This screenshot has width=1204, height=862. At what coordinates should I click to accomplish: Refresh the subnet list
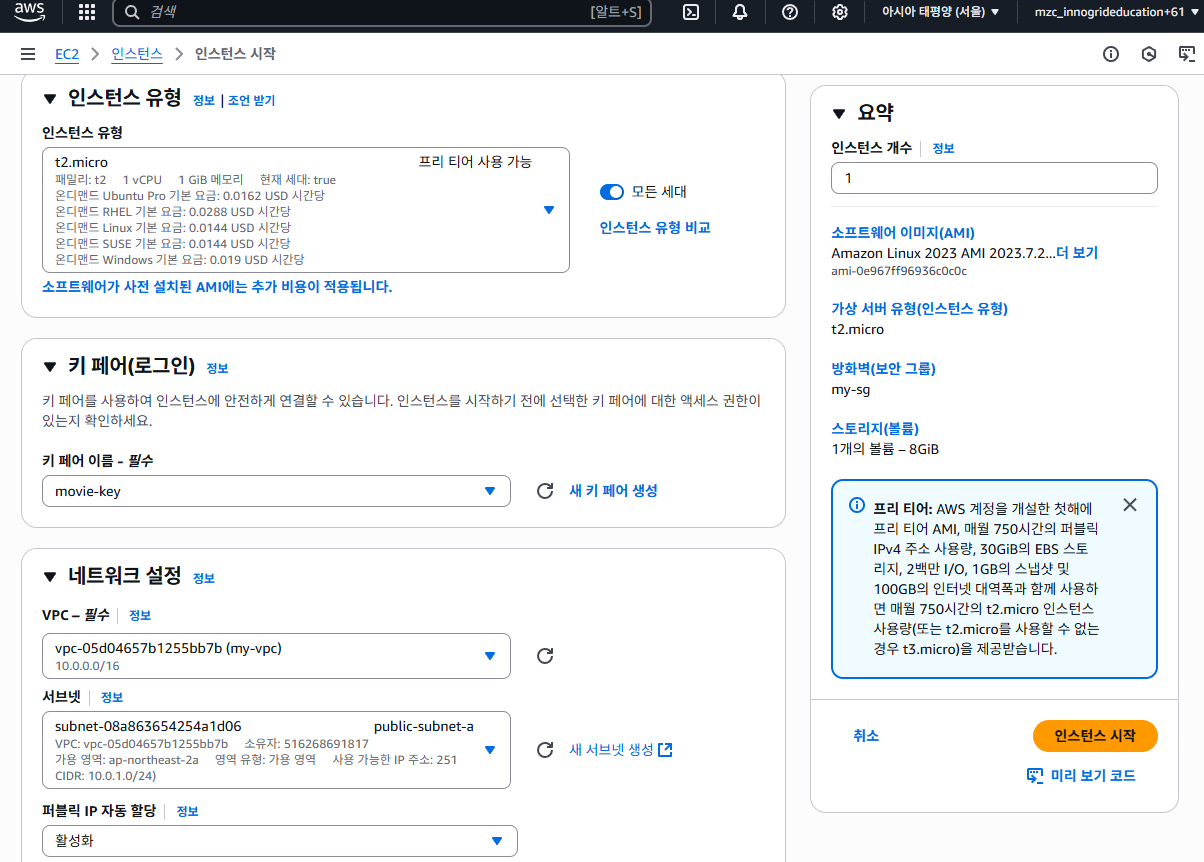pyautogui.click(x=545, y=750)
